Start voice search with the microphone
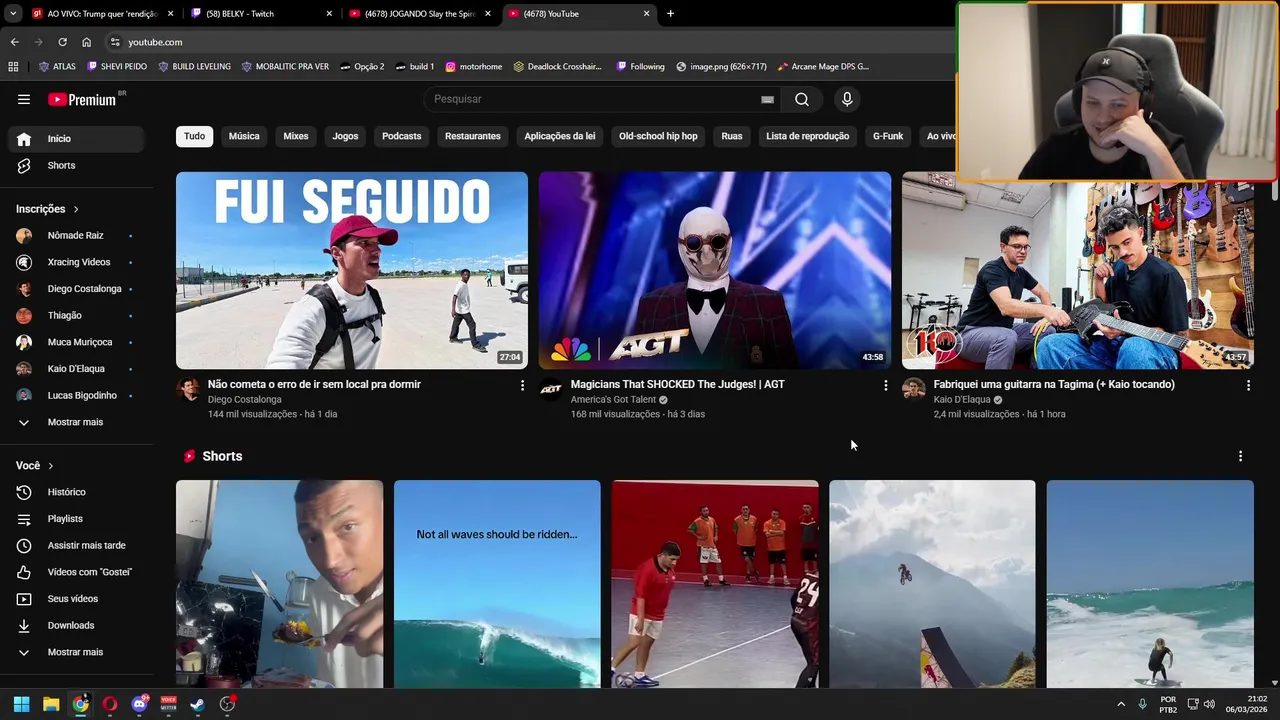1280x720 pixels. pyautogui.click(x=847, y=99)
